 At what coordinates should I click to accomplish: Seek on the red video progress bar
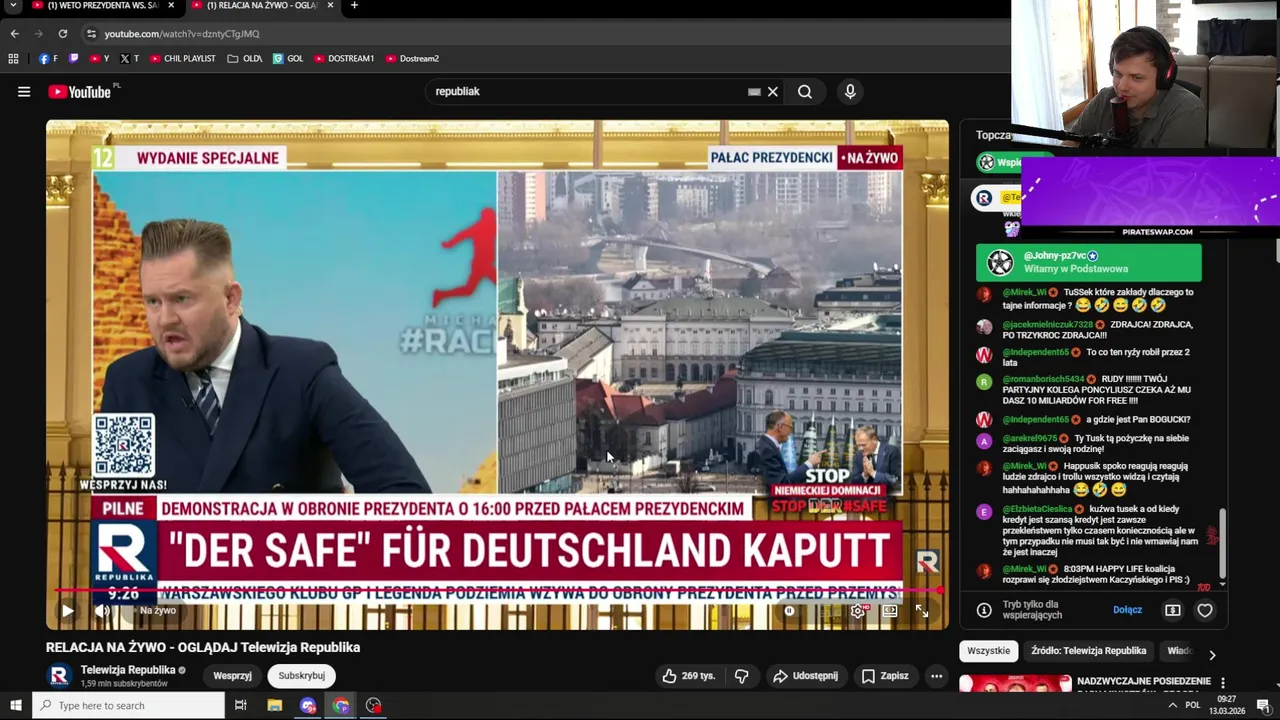click(497, 591)
